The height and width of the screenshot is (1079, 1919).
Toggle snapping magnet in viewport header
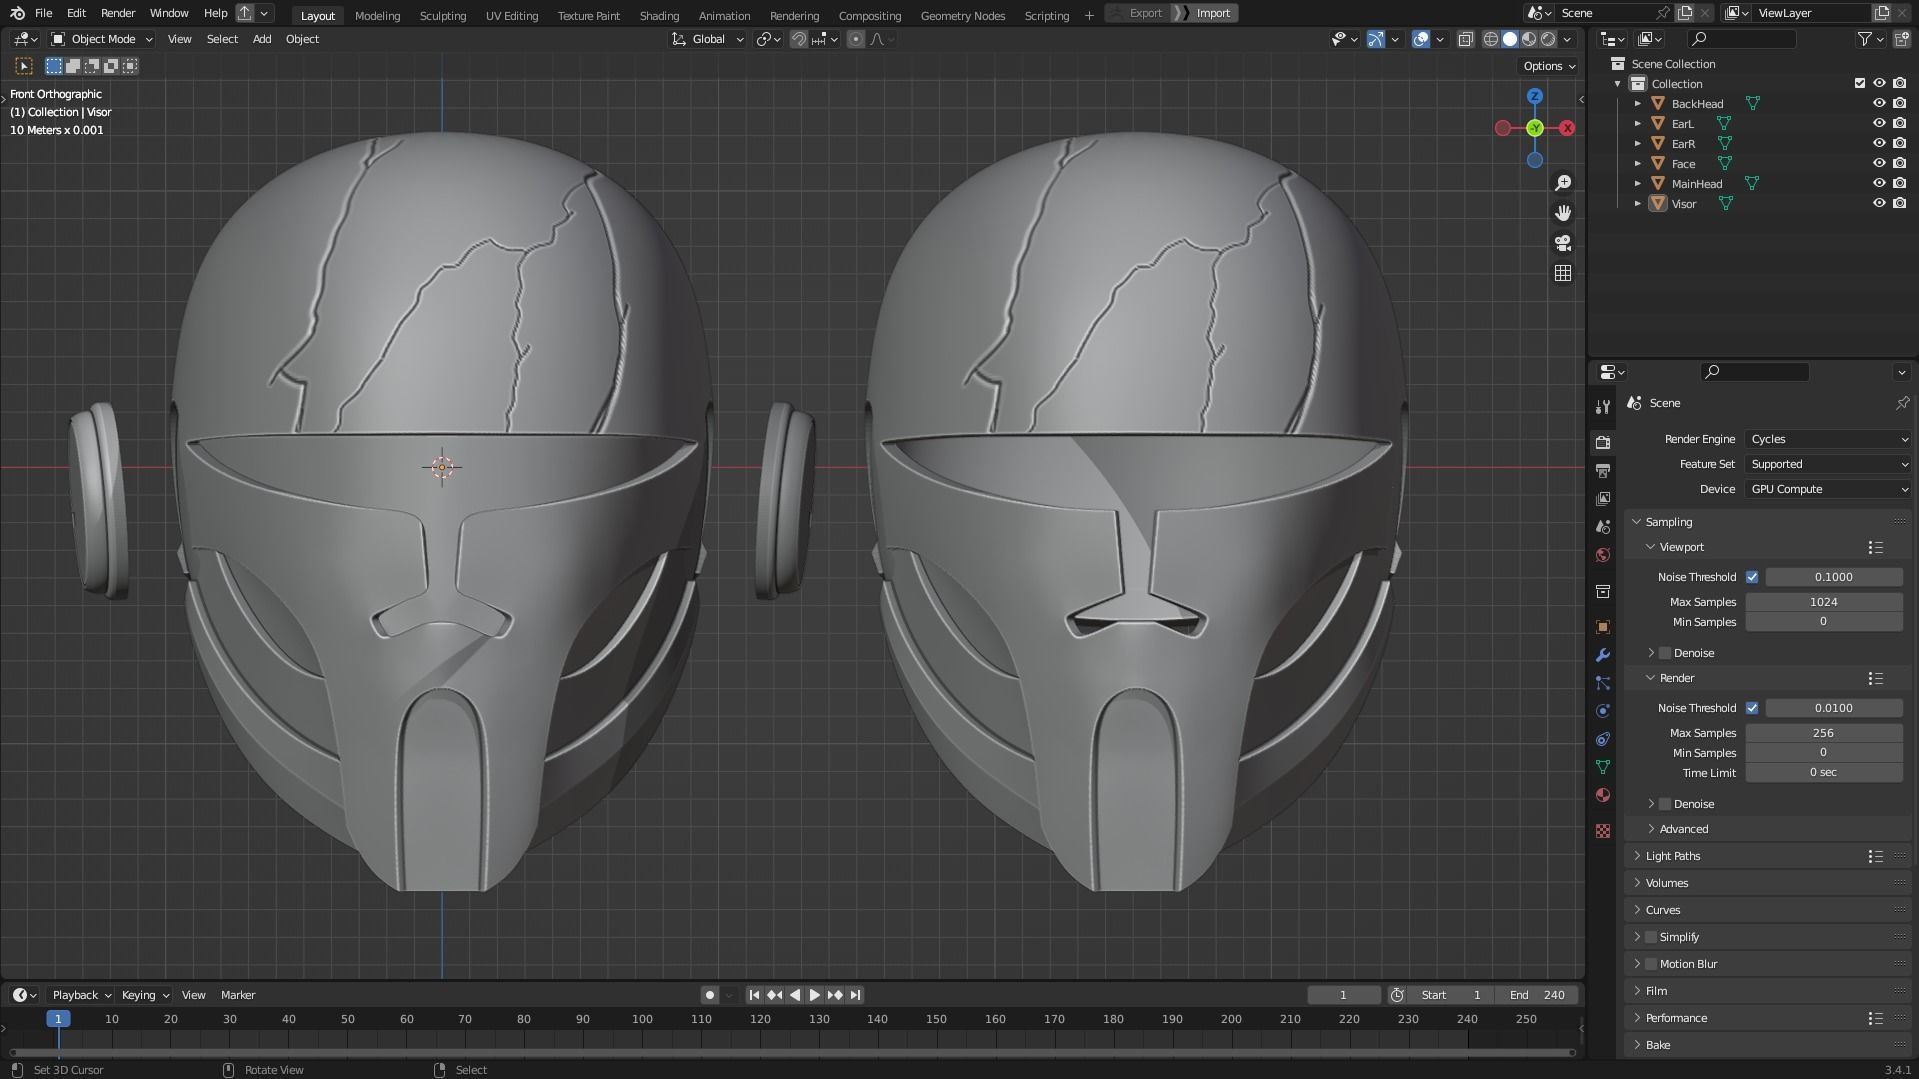[x=798, y=39]
